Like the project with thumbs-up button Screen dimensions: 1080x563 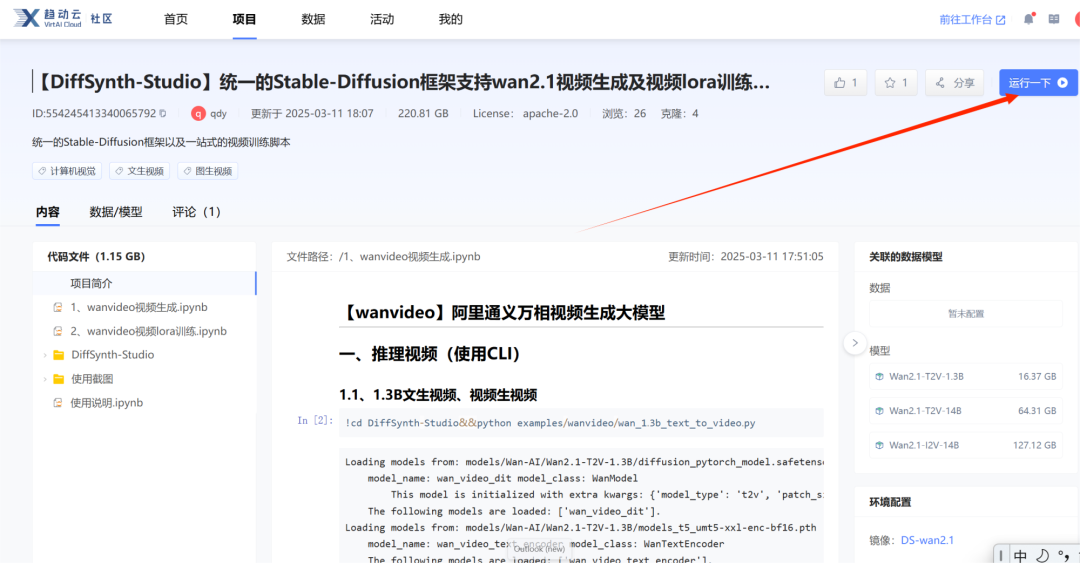coord(845,83)
